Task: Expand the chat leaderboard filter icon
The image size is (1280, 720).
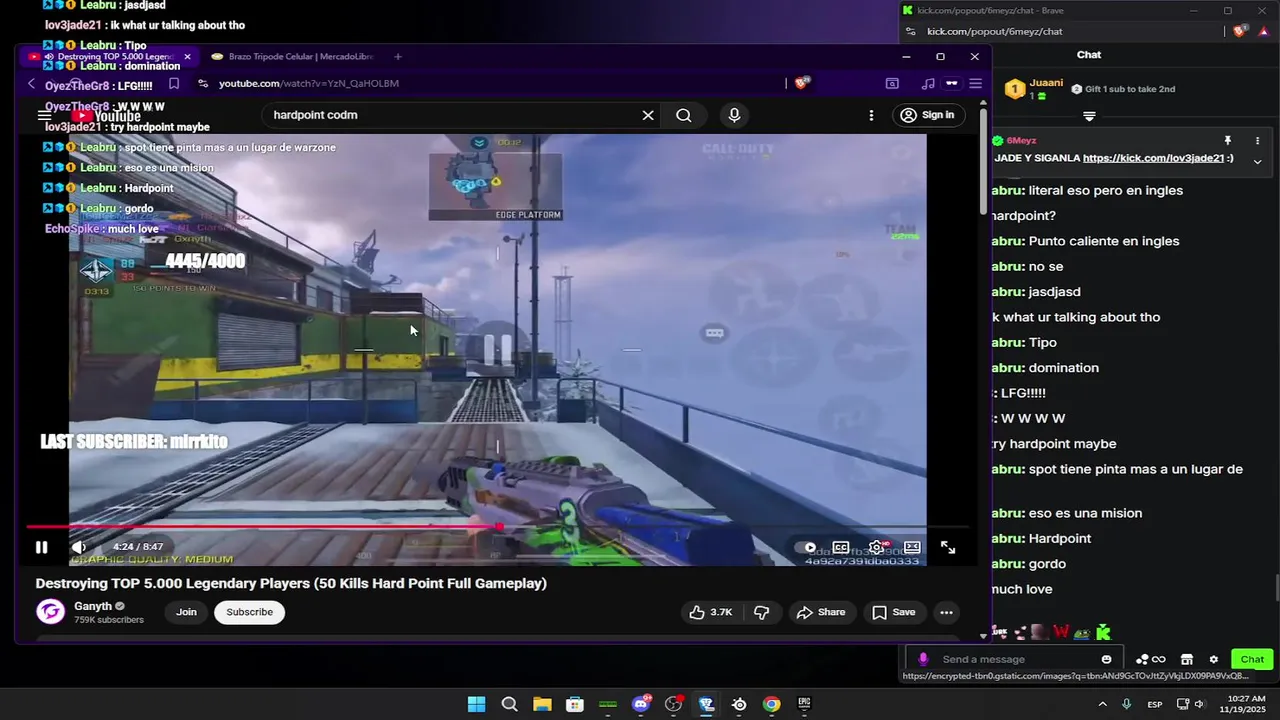Action: [1089, 116]
